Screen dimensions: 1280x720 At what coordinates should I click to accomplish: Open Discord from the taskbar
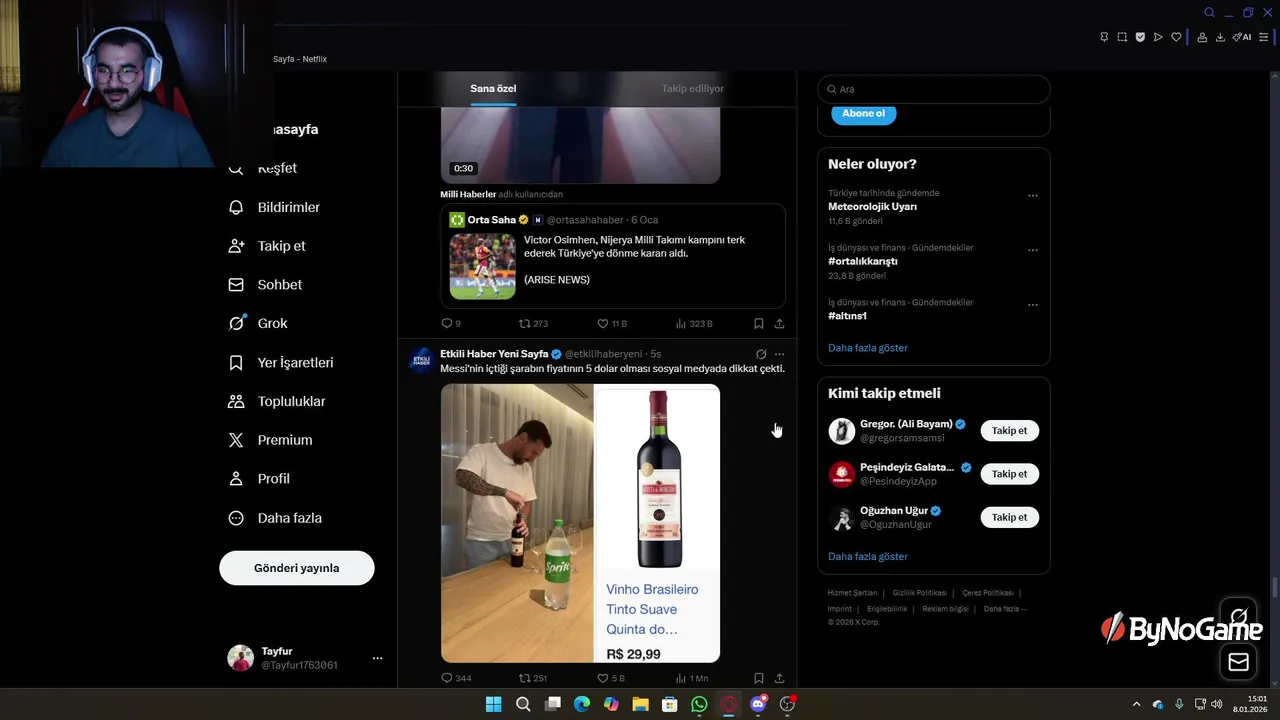(x=758, y=704)
